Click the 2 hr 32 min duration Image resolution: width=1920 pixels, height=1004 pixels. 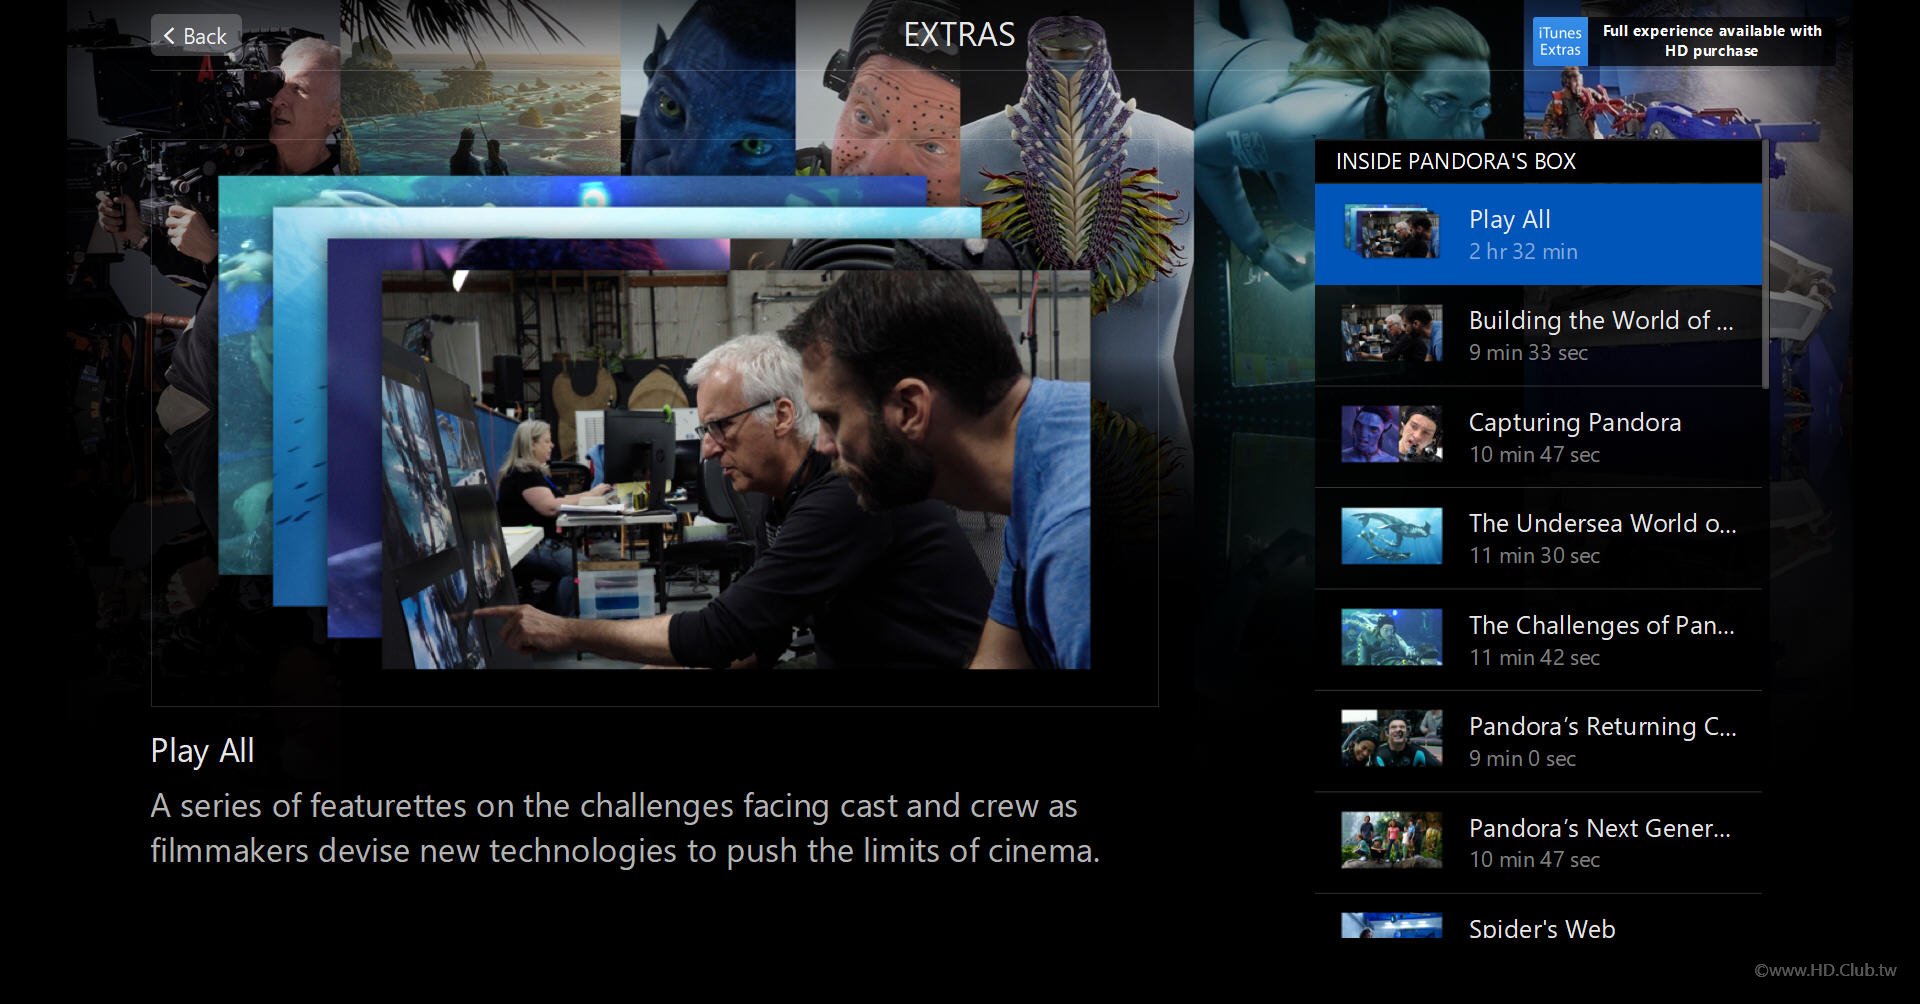(x=1523, y=252)
